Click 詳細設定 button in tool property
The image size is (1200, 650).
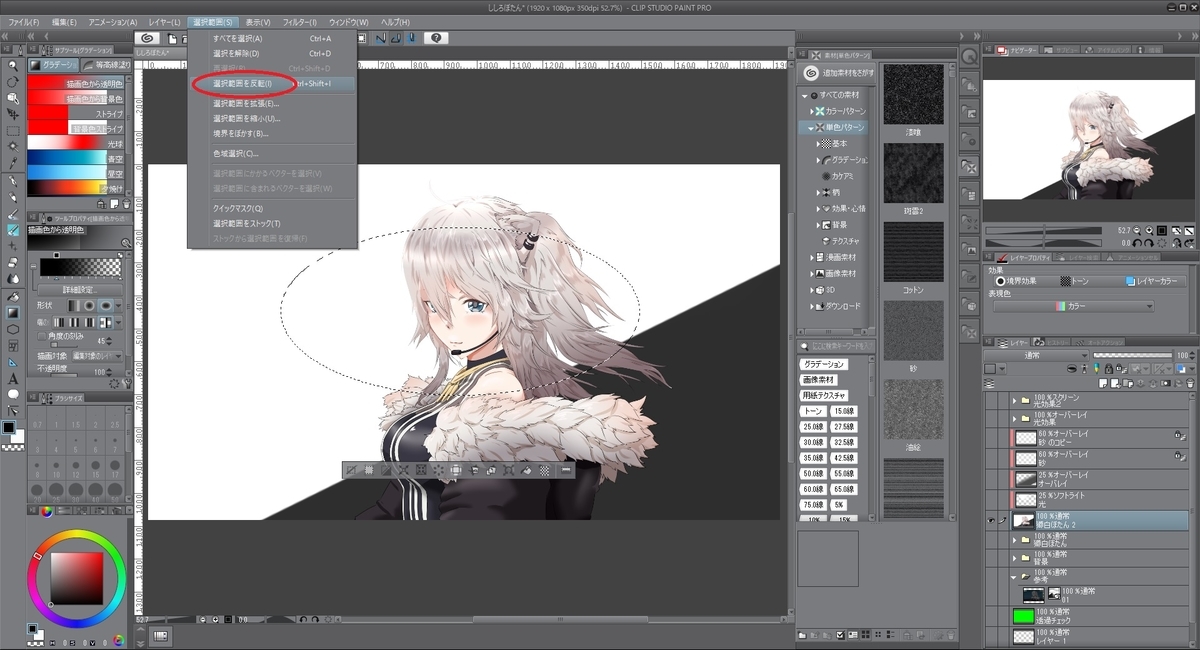(x=80, y=290)
